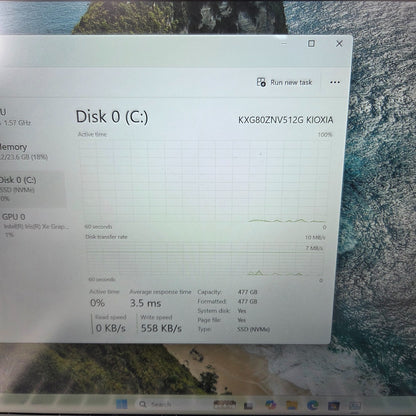Open Task View from the taskbar
The width and height of the screenshot is (416, 416).
tap(248, 405)
